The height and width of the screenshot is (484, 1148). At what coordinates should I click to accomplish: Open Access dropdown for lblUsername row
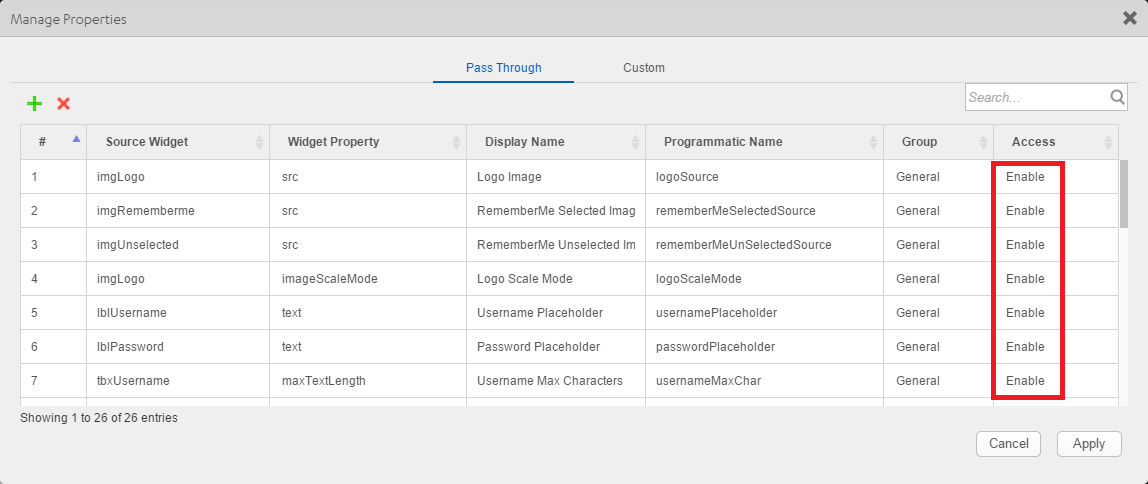pyautogui.click(x=1025, y=313)
